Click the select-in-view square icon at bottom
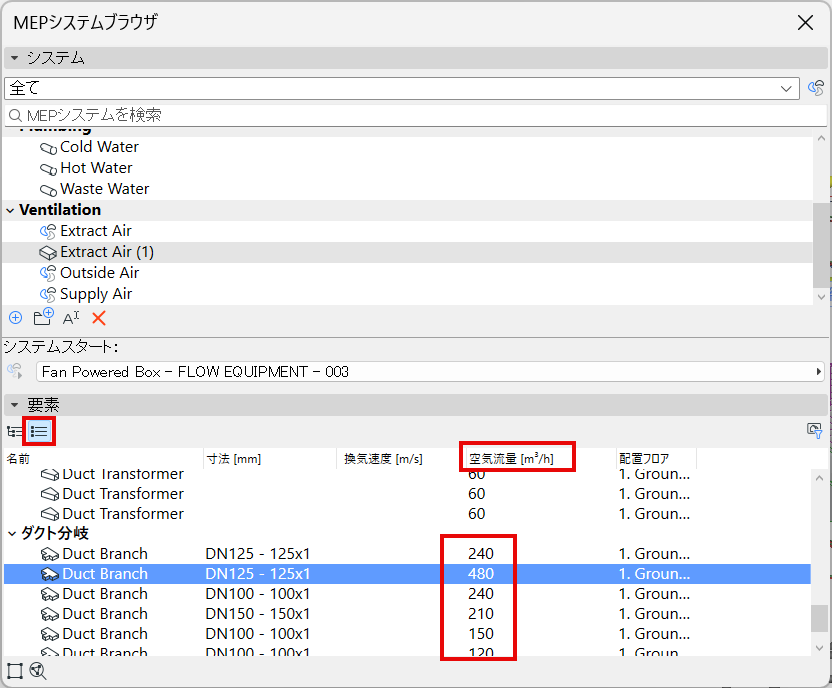 15,671
